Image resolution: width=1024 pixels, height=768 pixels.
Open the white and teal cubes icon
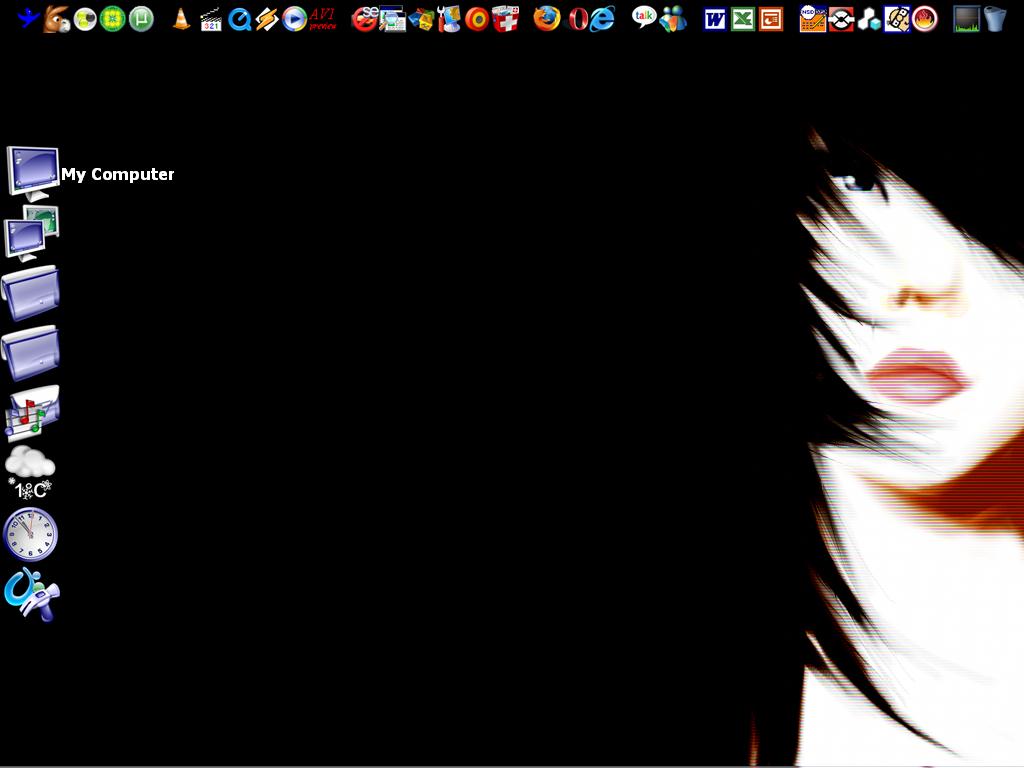(x=869, y=19)
